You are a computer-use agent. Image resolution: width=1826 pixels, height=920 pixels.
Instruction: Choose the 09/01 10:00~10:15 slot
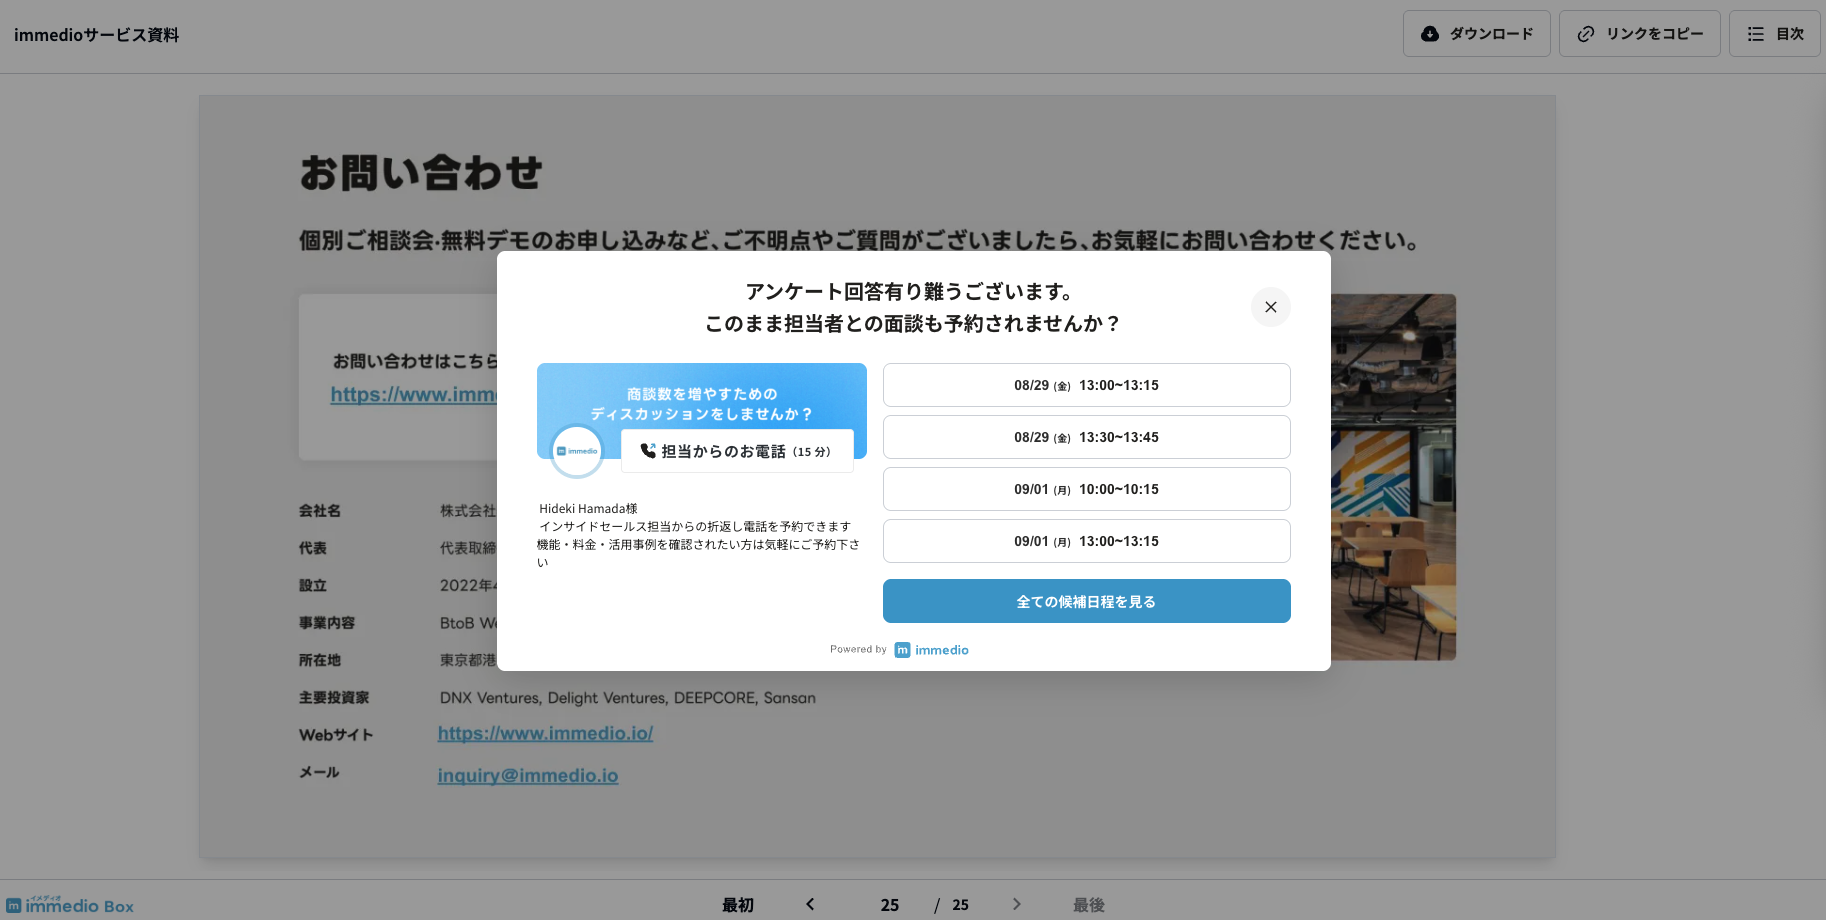[x=1086, y=489]
